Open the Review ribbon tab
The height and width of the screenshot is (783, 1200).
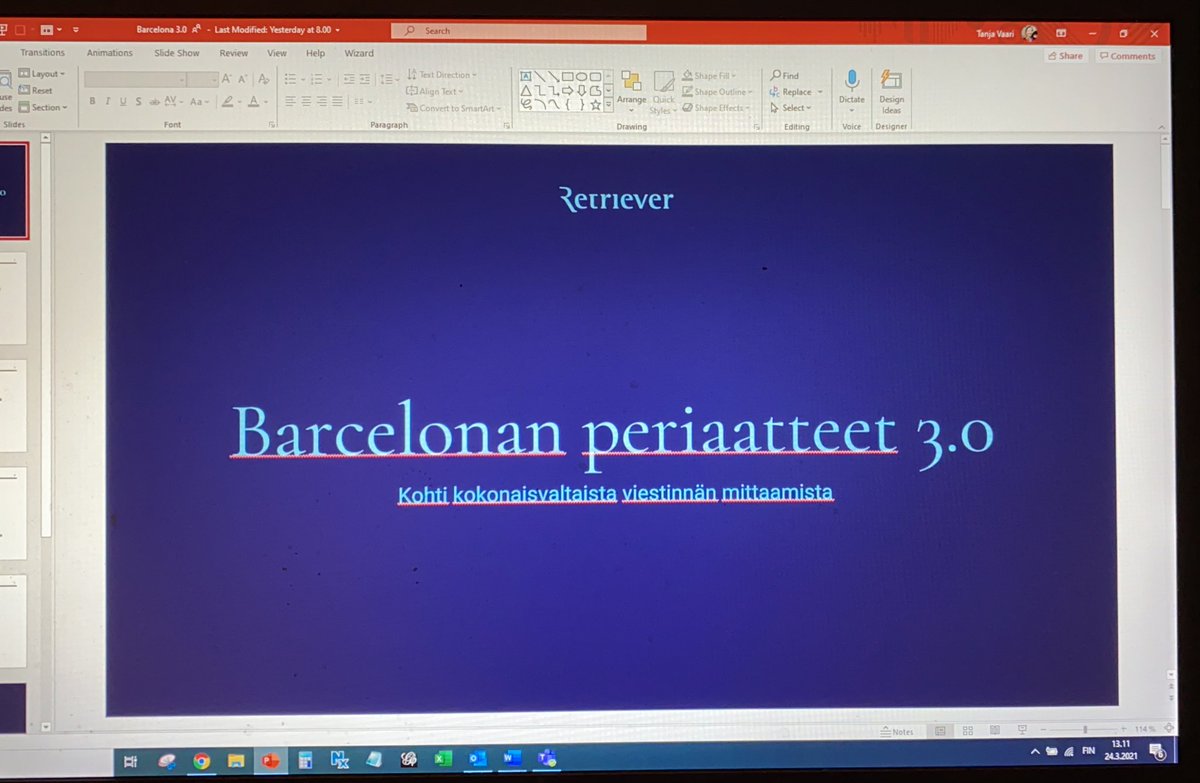pos(234,53)
